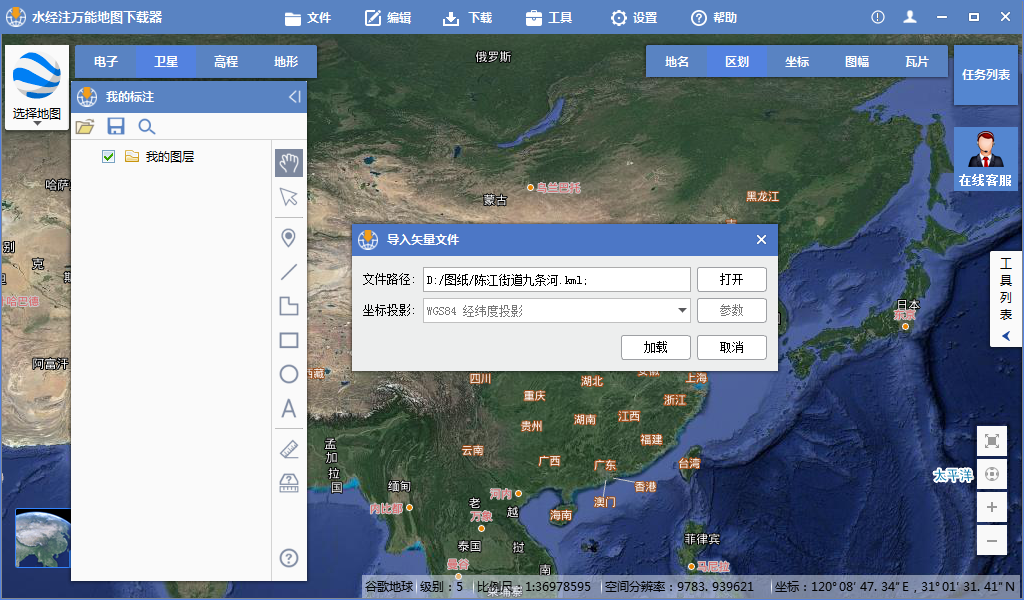
Task: Select the ruler measure tool
Action: [289, 449]
